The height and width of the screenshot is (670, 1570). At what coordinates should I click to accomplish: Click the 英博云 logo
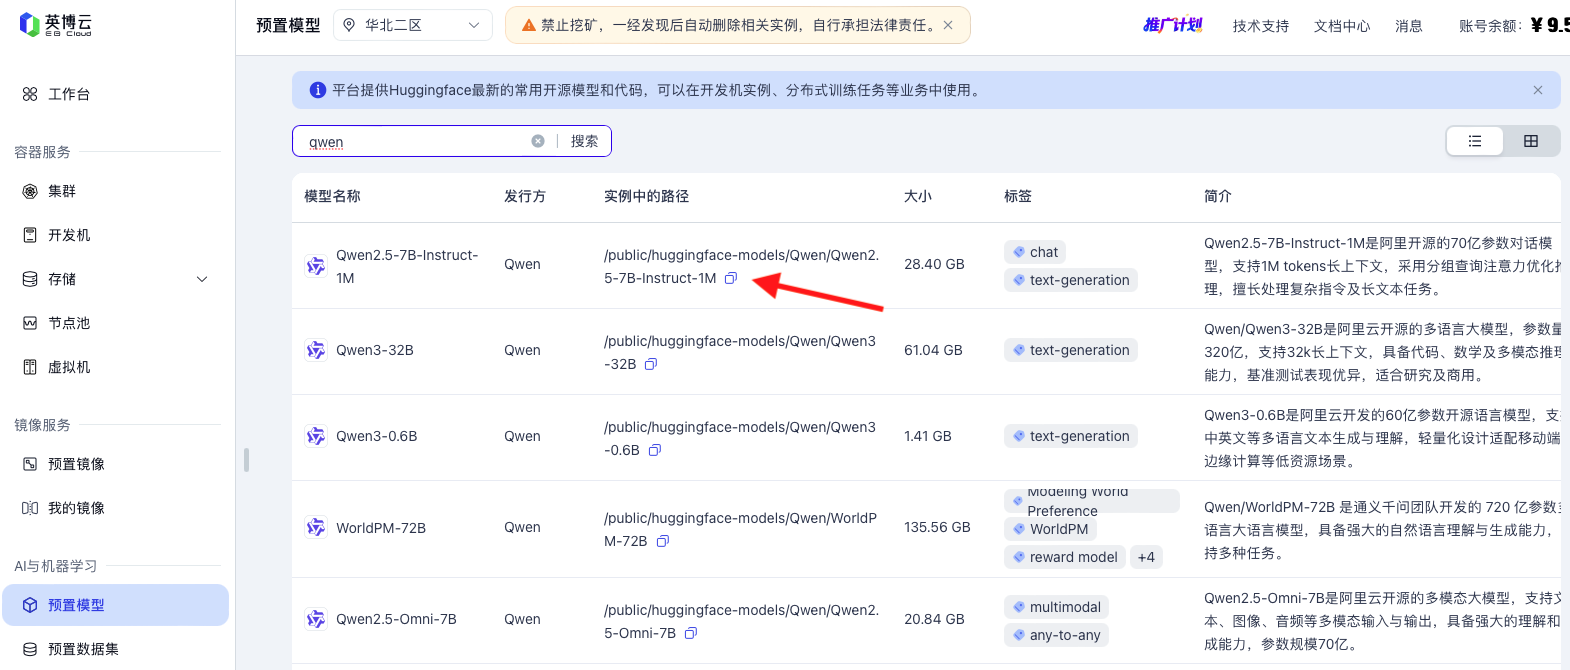pos(56,24)
